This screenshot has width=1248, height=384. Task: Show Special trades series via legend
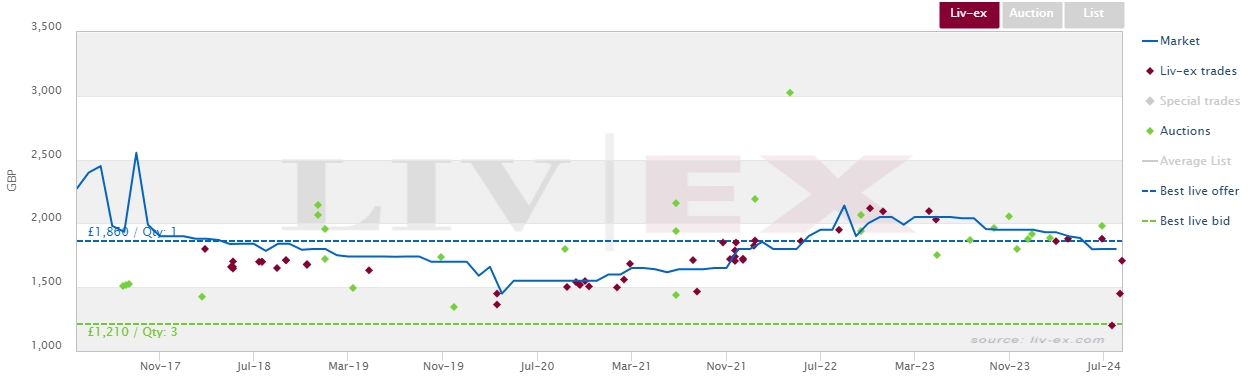[x=1191, y=101]
